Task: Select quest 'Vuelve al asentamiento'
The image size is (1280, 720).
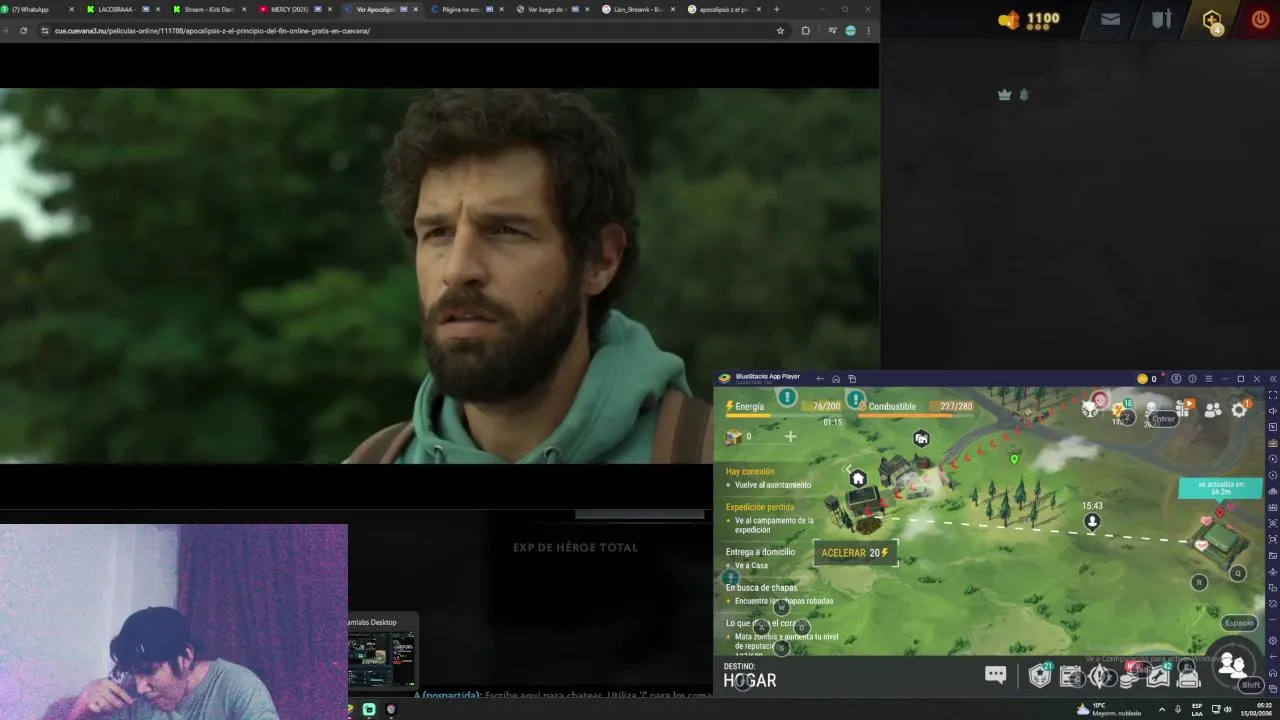Action: click(773, 485)
